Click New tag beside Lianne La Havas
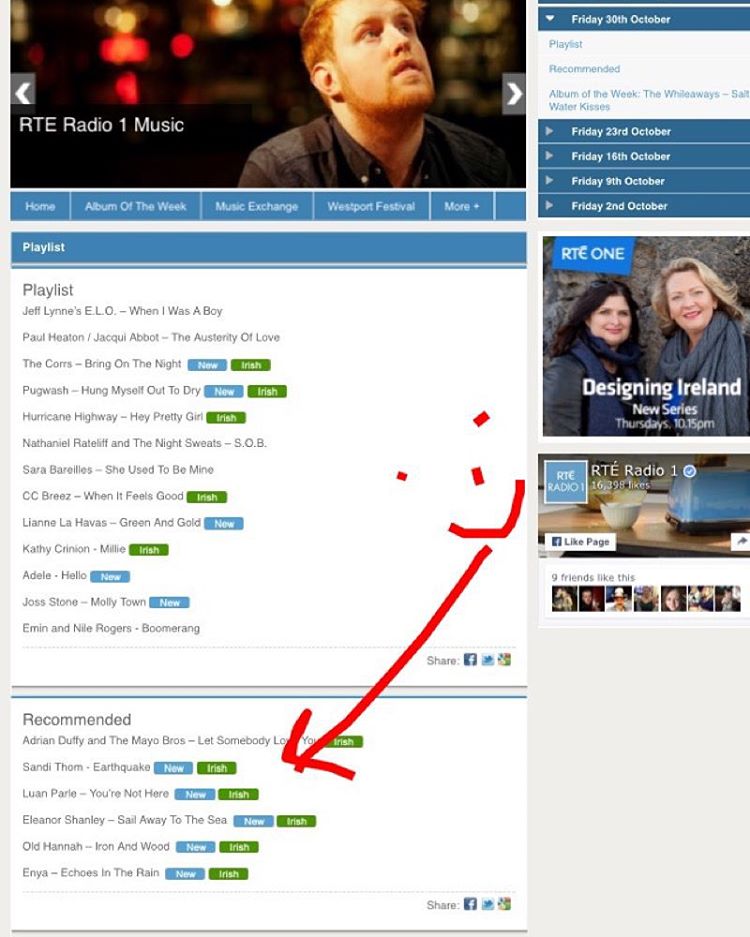Image resolution: width=750 pixels, height=937 pixels. pyautogui.click(x=224, y=523)
